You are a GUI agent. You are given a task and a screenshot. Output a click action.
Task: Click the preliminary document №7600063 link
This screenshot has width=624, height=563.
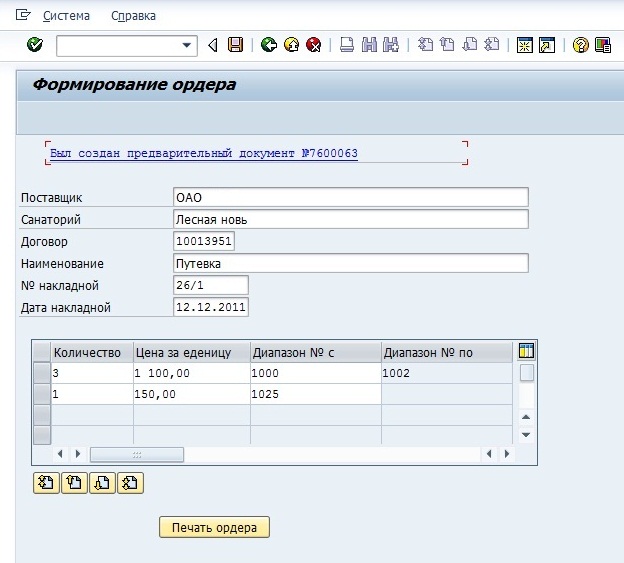(x=204, y=153)
